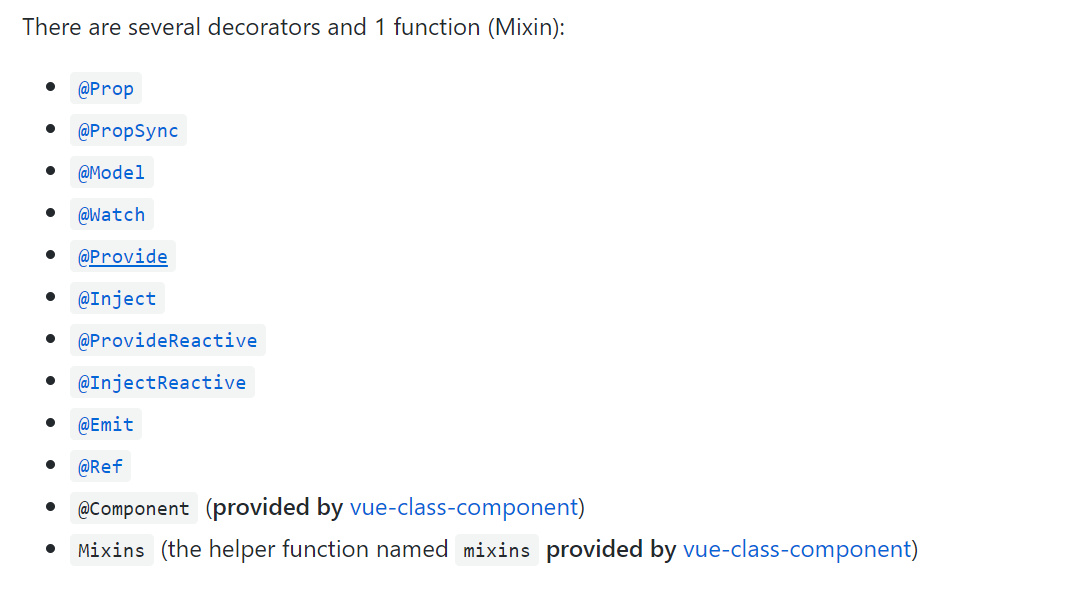Click the @Ref decorator link
This screenshot has width=1085, height=603.
[100, 467]
